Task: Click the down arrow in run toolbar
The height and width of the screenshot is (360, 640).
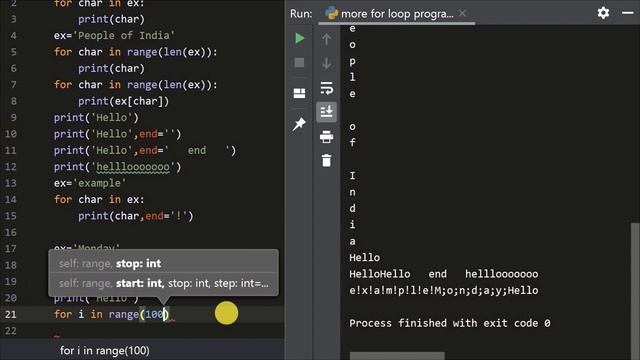Action: [326, 63]
